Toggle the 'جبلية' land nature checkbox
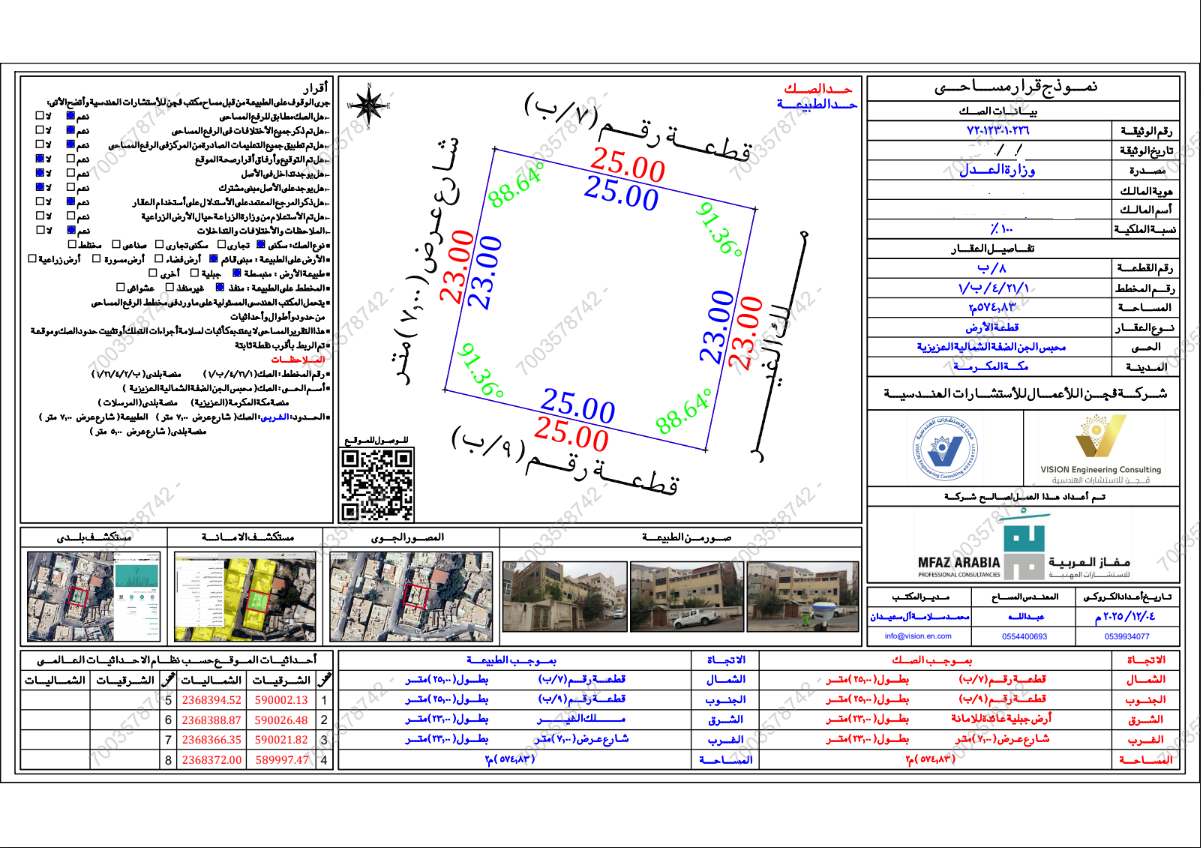Screen dimensions: 1201x848 click(x=194, y=273)
